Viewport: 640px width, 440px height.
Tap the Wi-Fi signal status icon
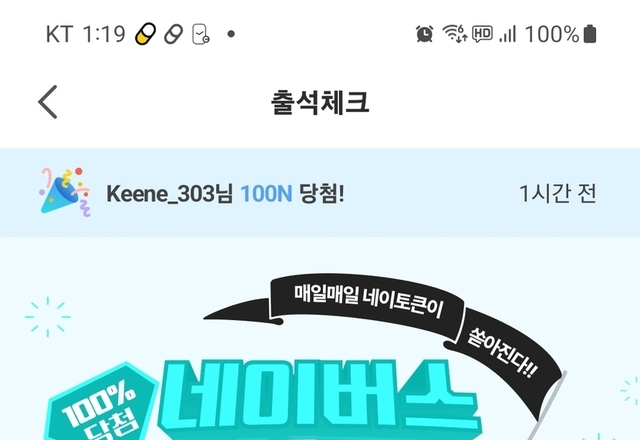455,34
